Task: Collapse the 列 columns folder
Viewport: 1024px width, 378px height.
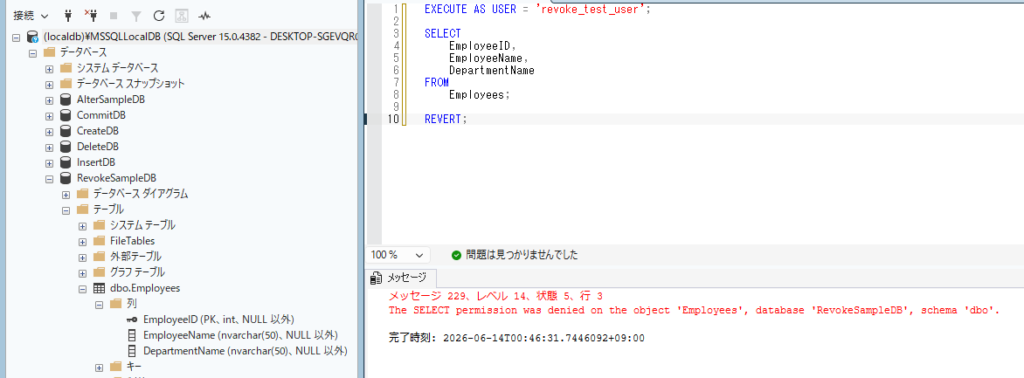Action: coord(99,304)
